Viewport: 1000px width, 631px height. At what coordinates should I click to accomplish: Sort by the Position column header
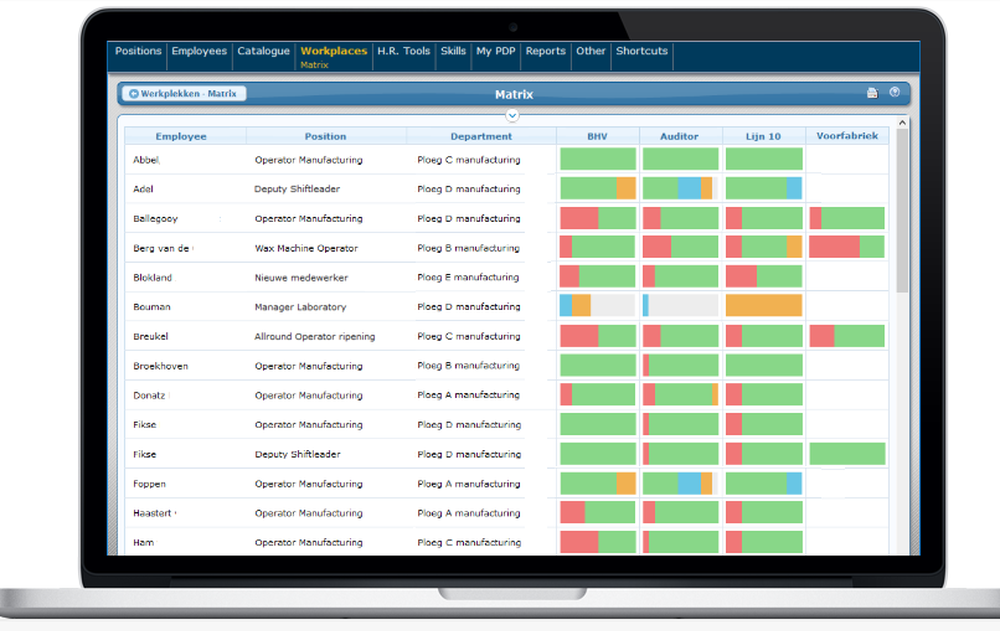coord(325,137)
